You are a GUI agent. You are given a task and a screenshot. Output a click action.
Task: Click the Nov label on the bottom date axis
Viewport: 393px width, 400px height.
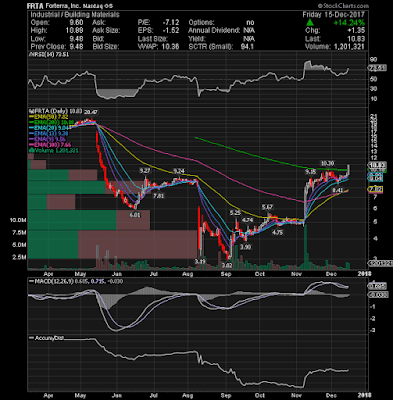point(296,396)
